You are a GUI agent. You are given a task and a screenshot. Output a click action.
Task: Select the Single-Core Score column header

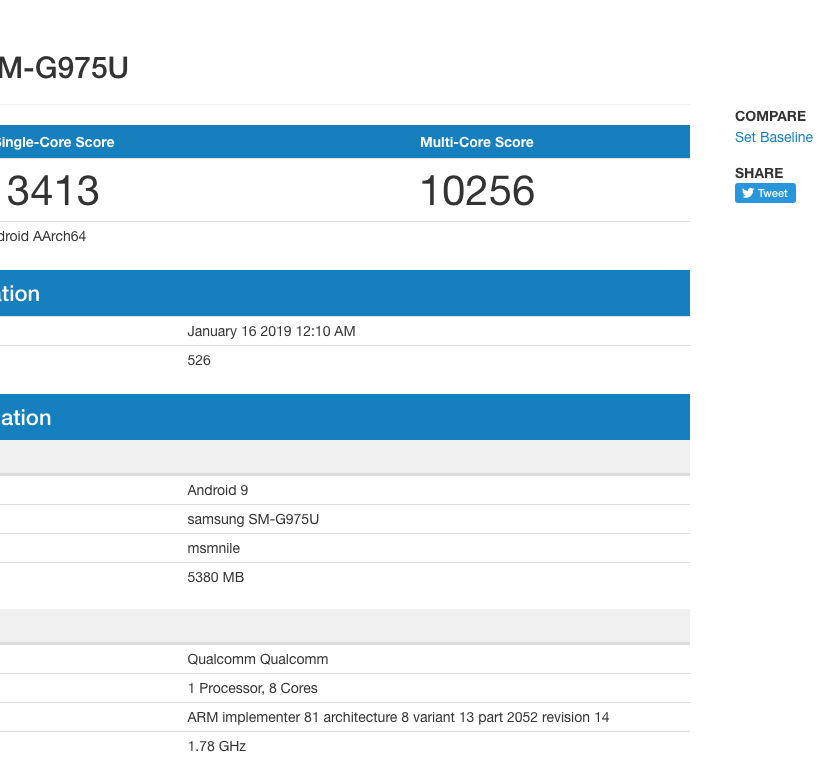55,142
